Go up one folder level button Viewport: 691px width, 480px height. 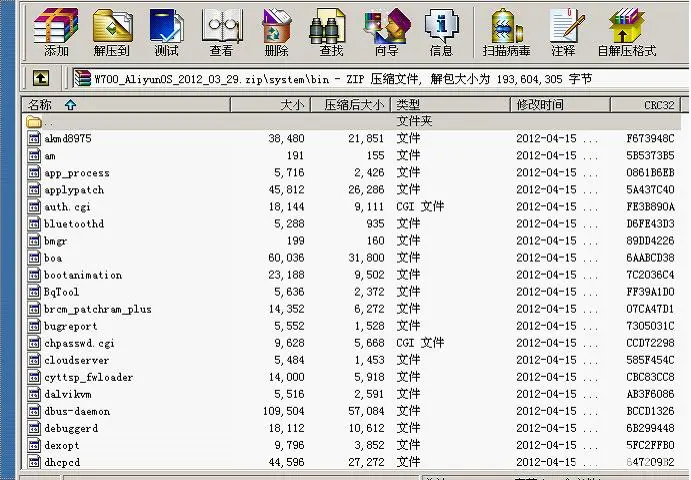click(41, 78)
